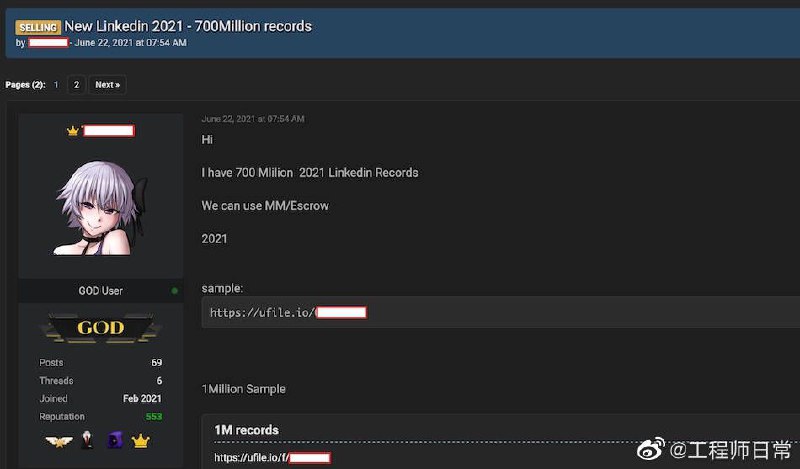Viewport: 800px width, 469px height.
Task: Go to page 2 of thread
Action: click(x=76, y=85)
